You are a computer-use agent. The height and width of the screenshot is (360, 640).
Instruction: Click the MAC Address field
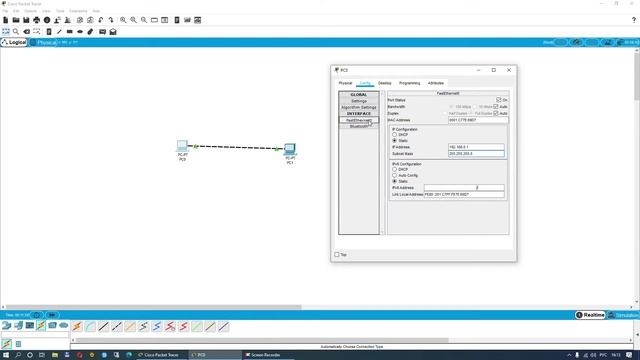(x=478, y=120)
